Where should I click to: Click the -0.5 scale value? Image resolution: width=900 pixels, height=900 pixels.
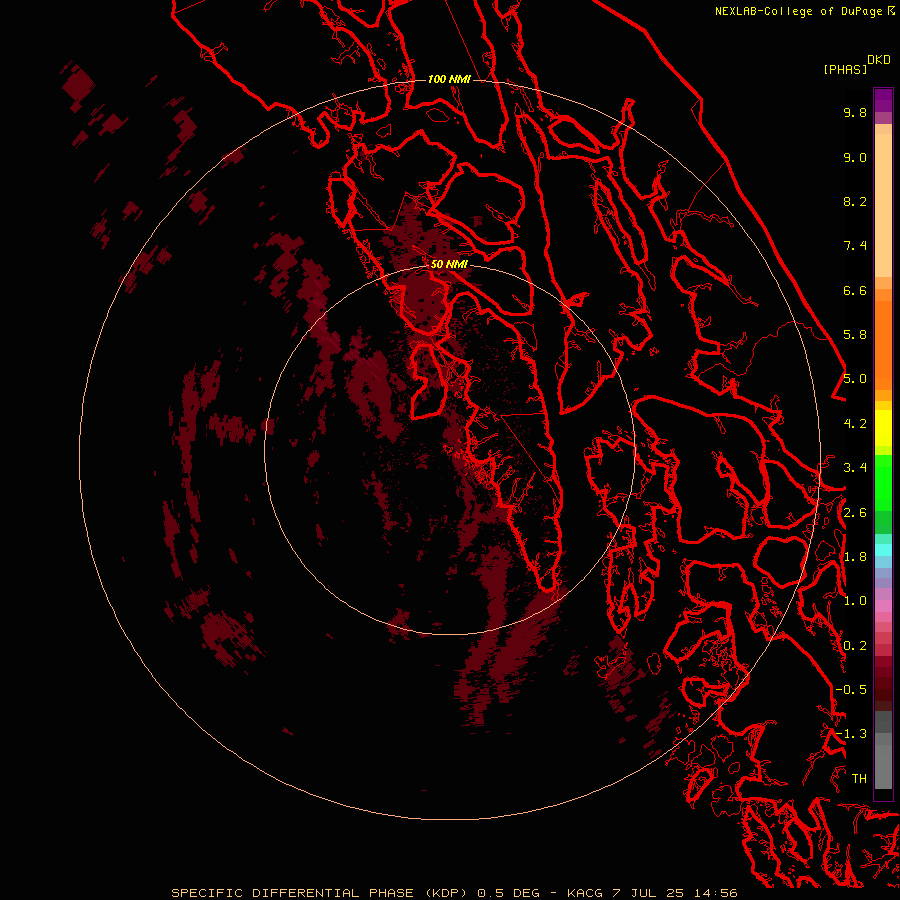(851, 690)
